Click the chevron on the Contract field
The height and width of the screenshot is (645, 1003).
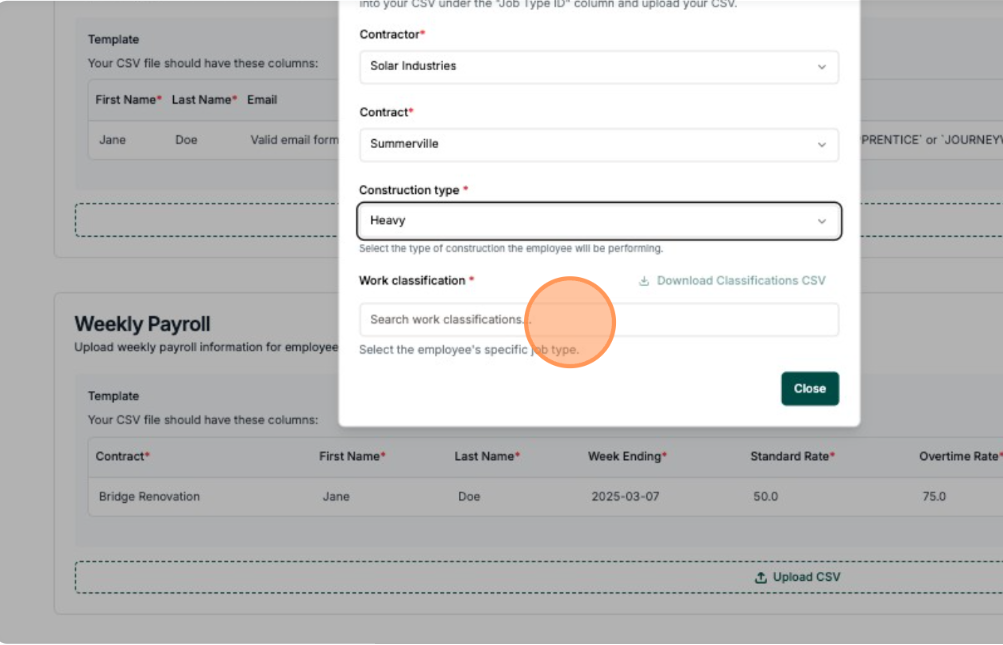[x=821, y=144]
